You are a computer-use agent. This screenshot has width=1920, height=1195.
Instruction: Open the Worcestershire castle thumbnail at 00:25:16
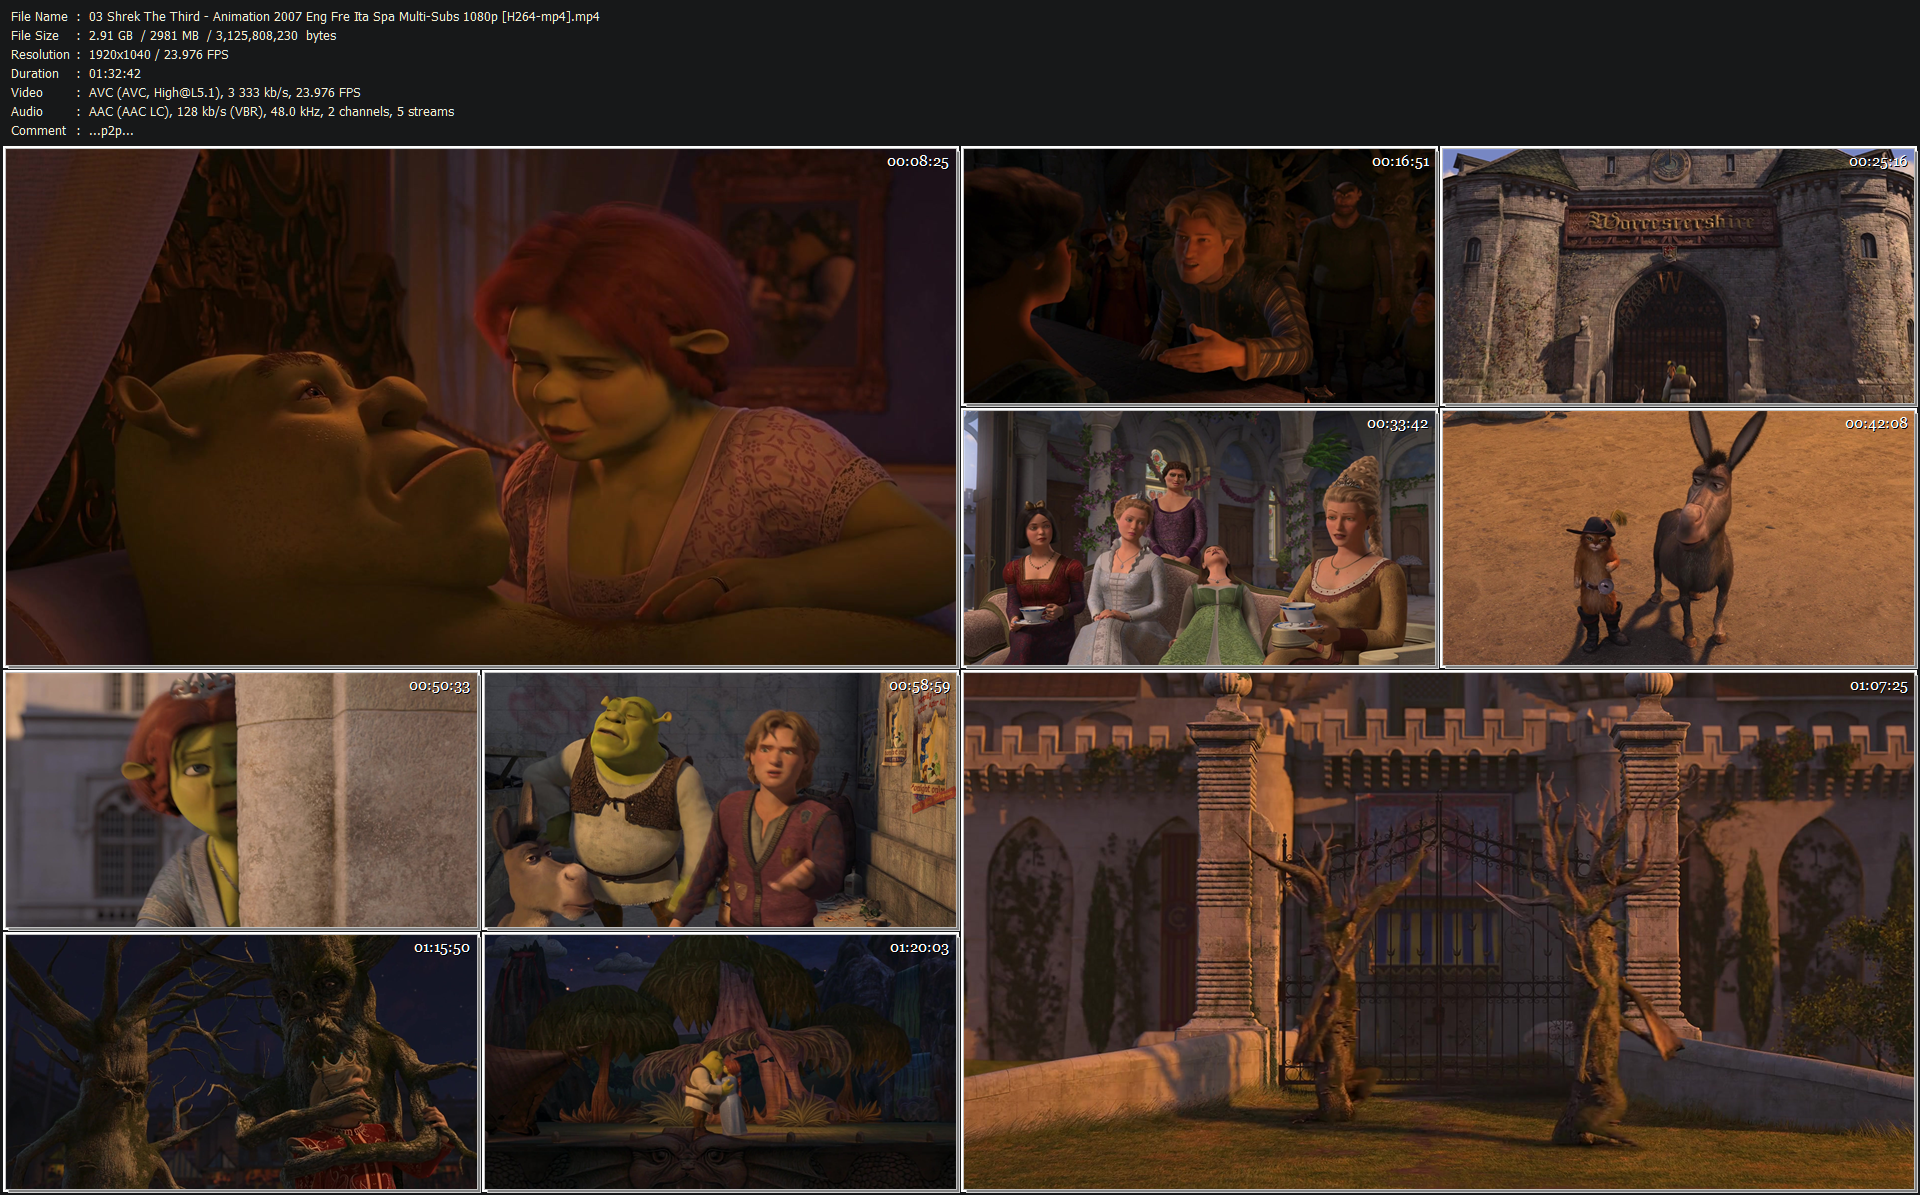coord(1678,277)
